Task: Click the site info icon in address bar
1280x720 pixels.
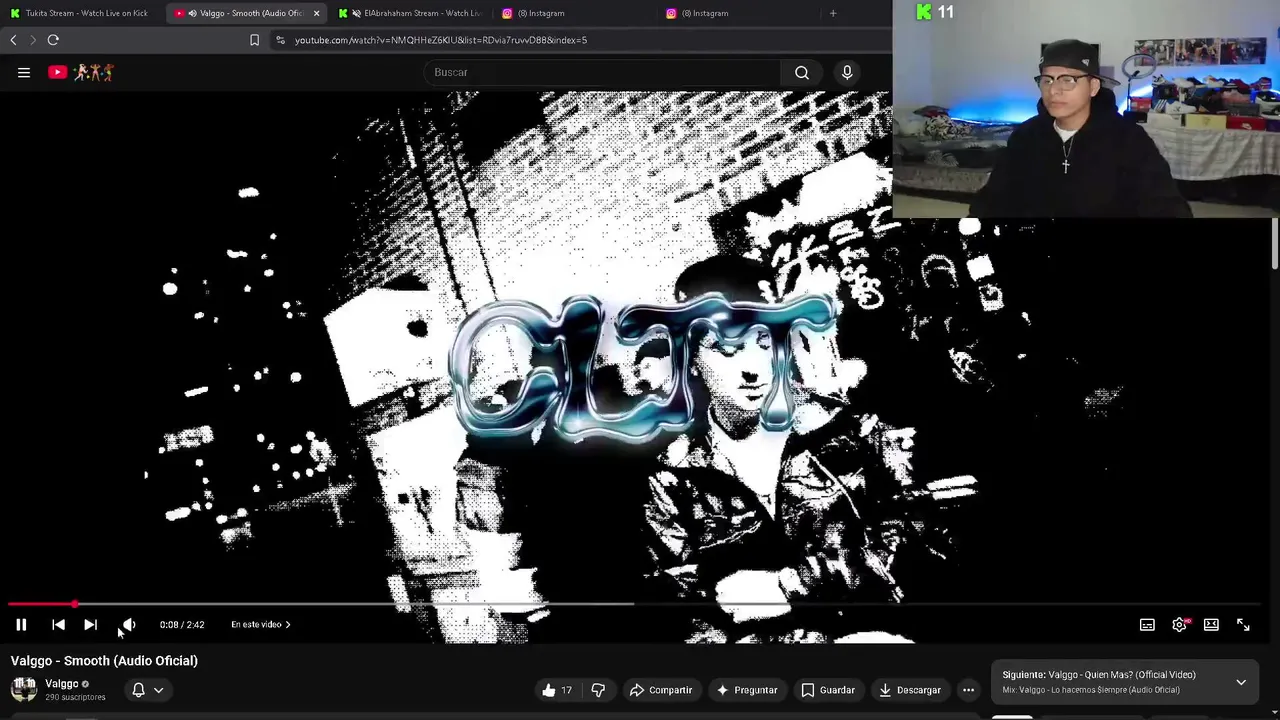Action: [x=281, y=40]
